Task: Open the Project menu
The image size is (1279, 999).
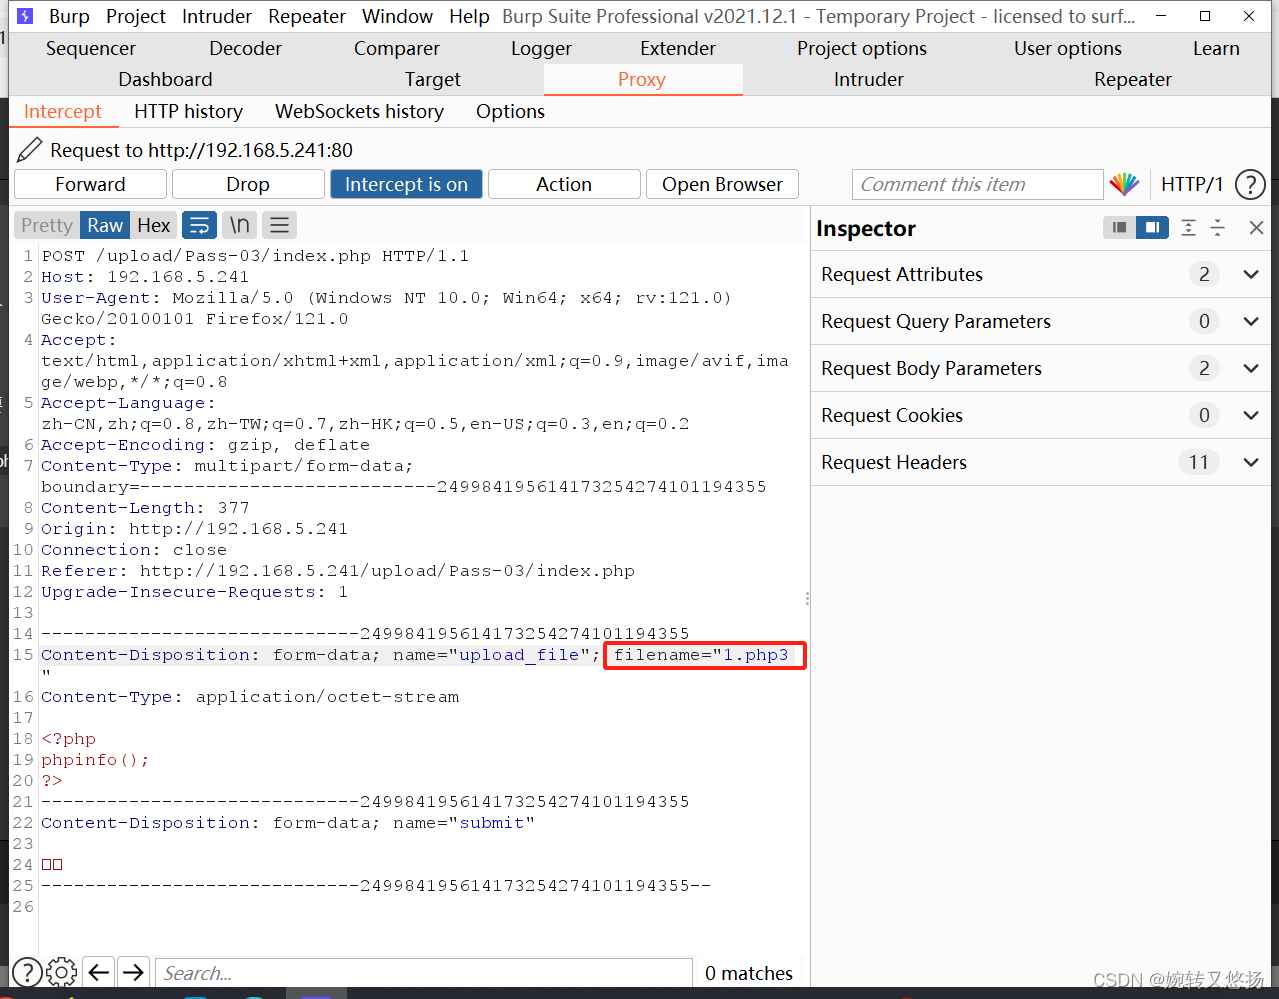Action: tap(136, 16)
